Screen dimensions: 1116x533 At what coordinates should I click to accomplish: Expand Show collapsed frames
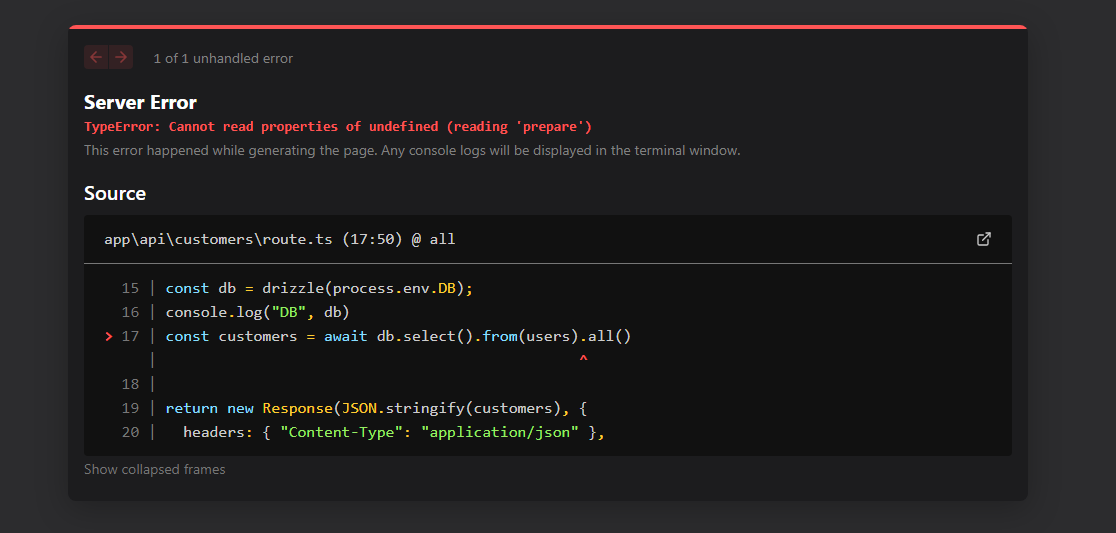(x=154, y=470)
